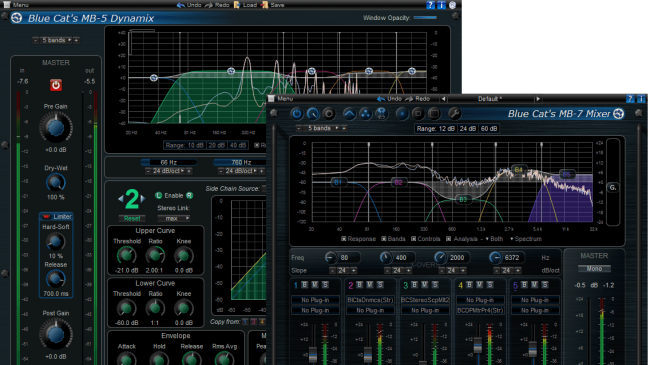Click the Blue Cat logo in MB-7 Mixer title
This screenshot has width=650, height=365.
(618, 113)
